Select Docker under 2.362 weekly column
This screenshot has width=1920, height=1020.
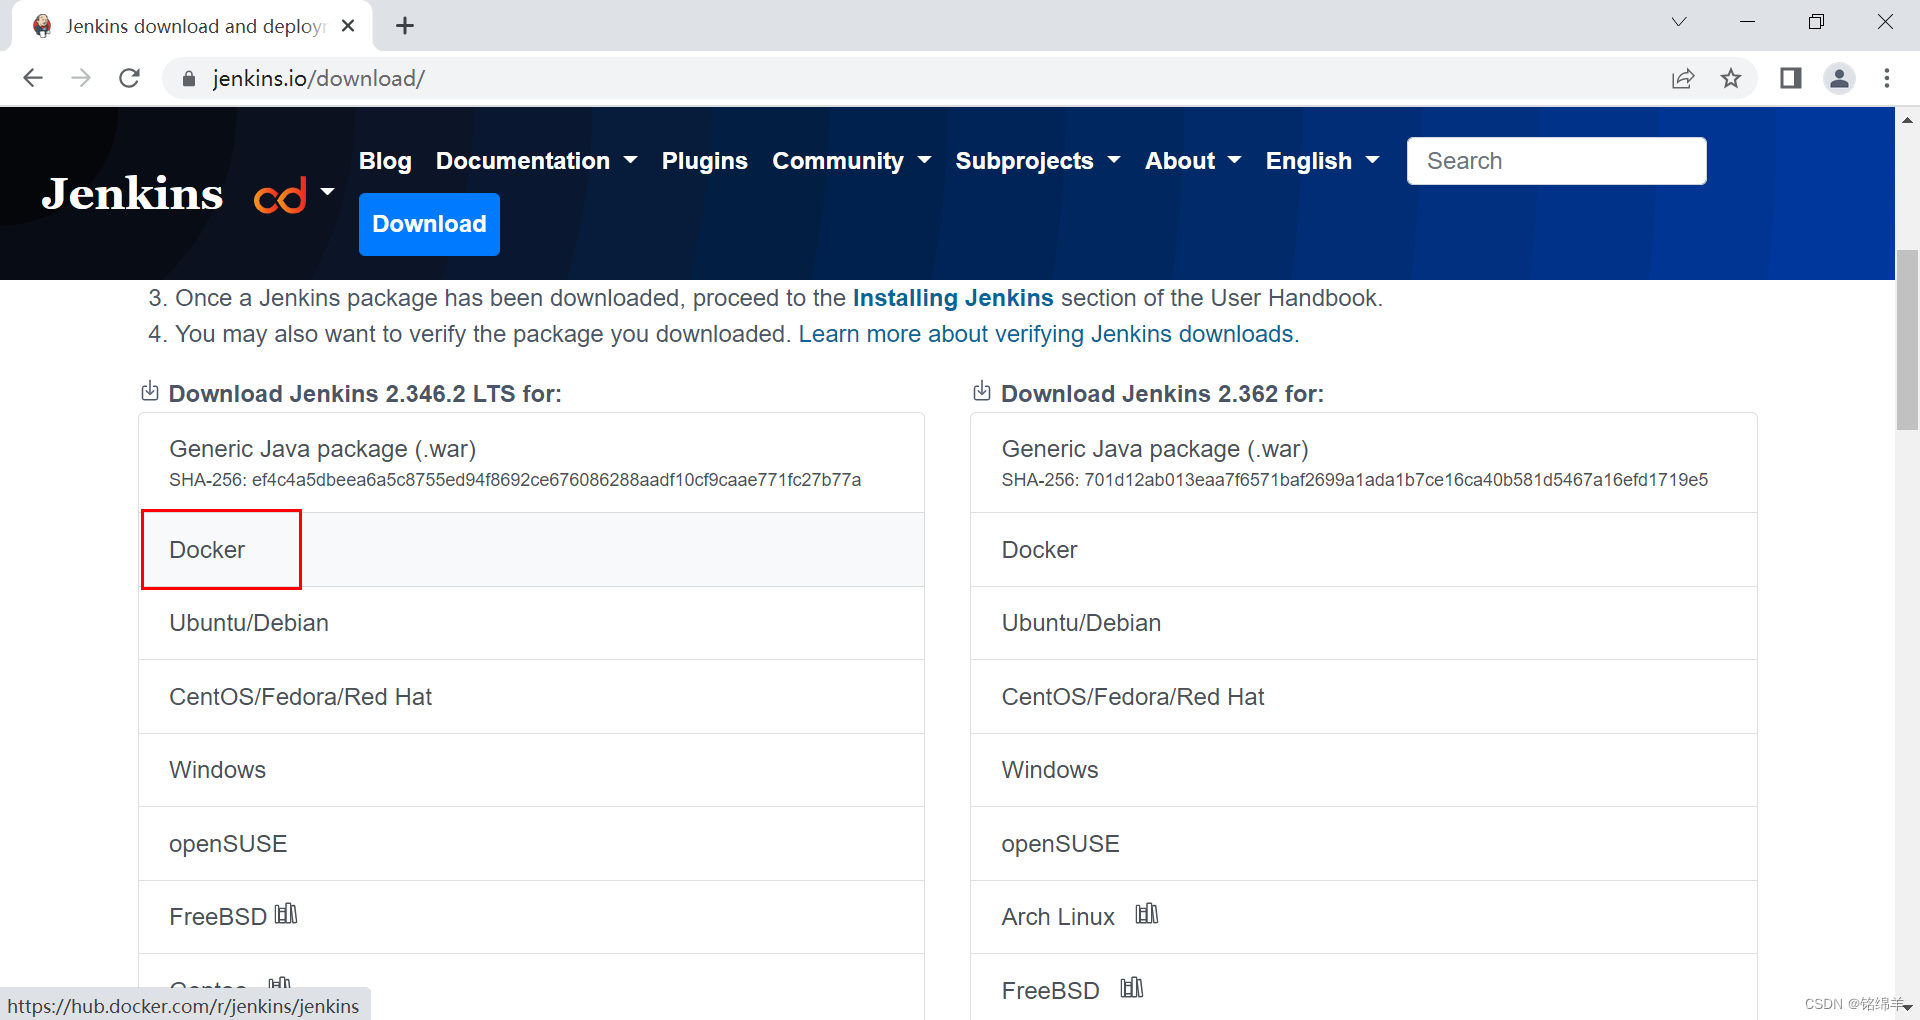1364,550
